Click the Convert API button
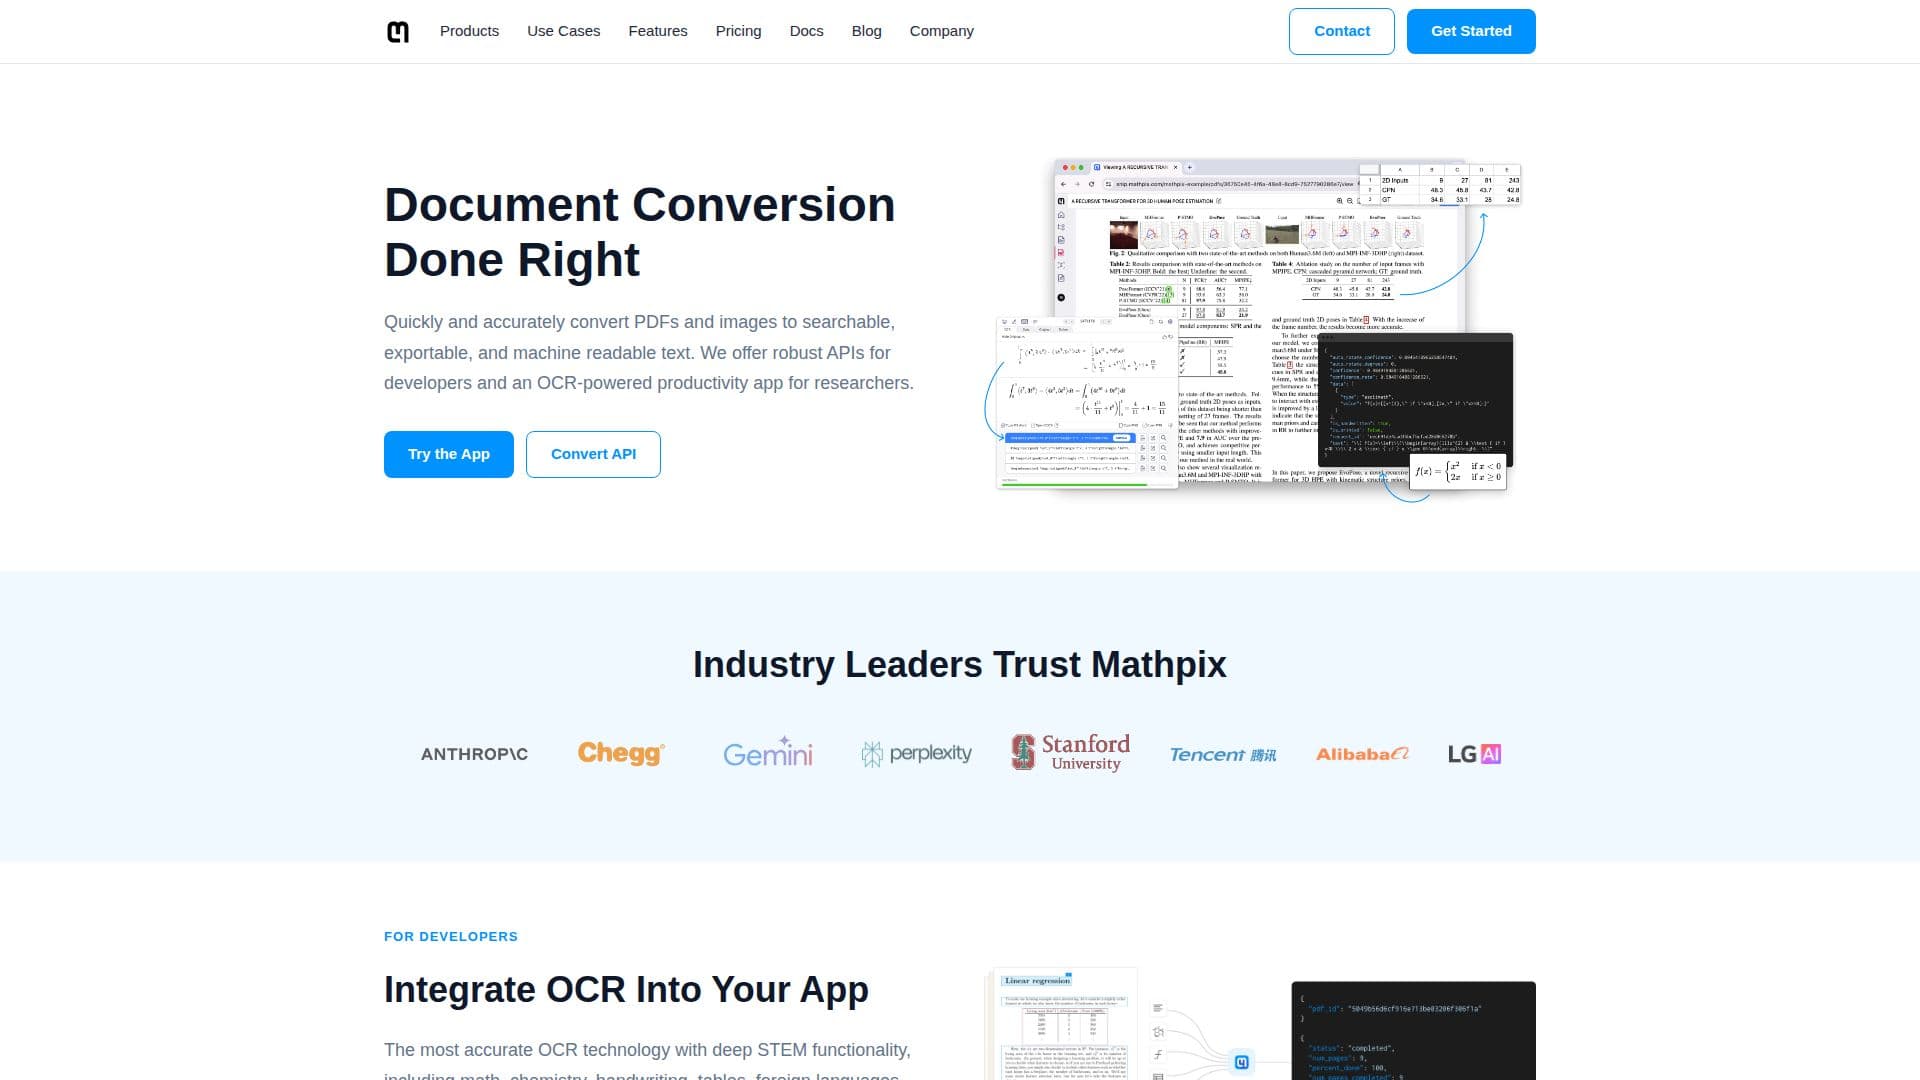The width and height of the screenshot is (1920, 1080). 593,454
